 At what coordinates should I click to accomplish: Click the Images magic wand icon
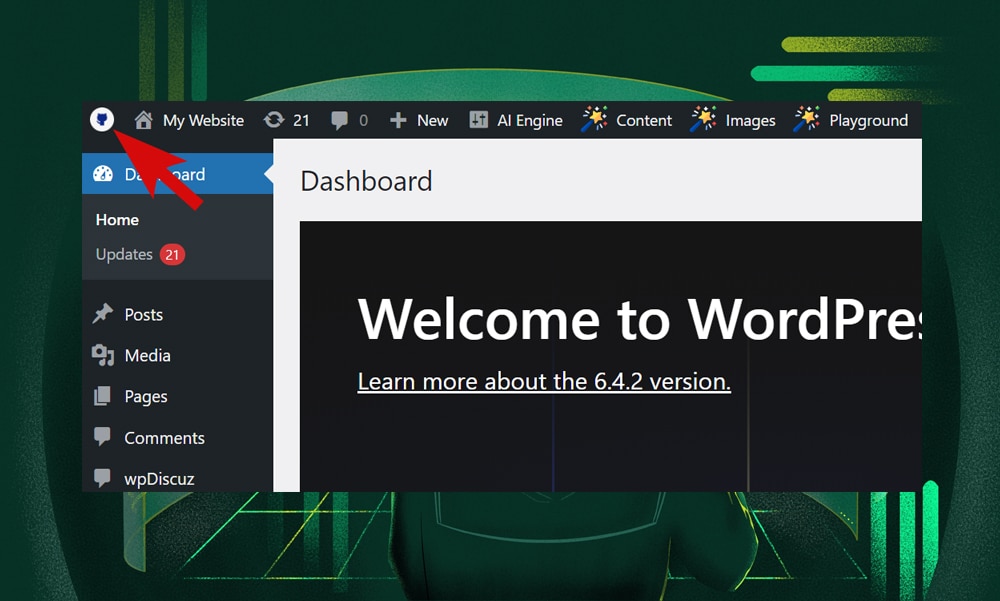click(703, 120)
